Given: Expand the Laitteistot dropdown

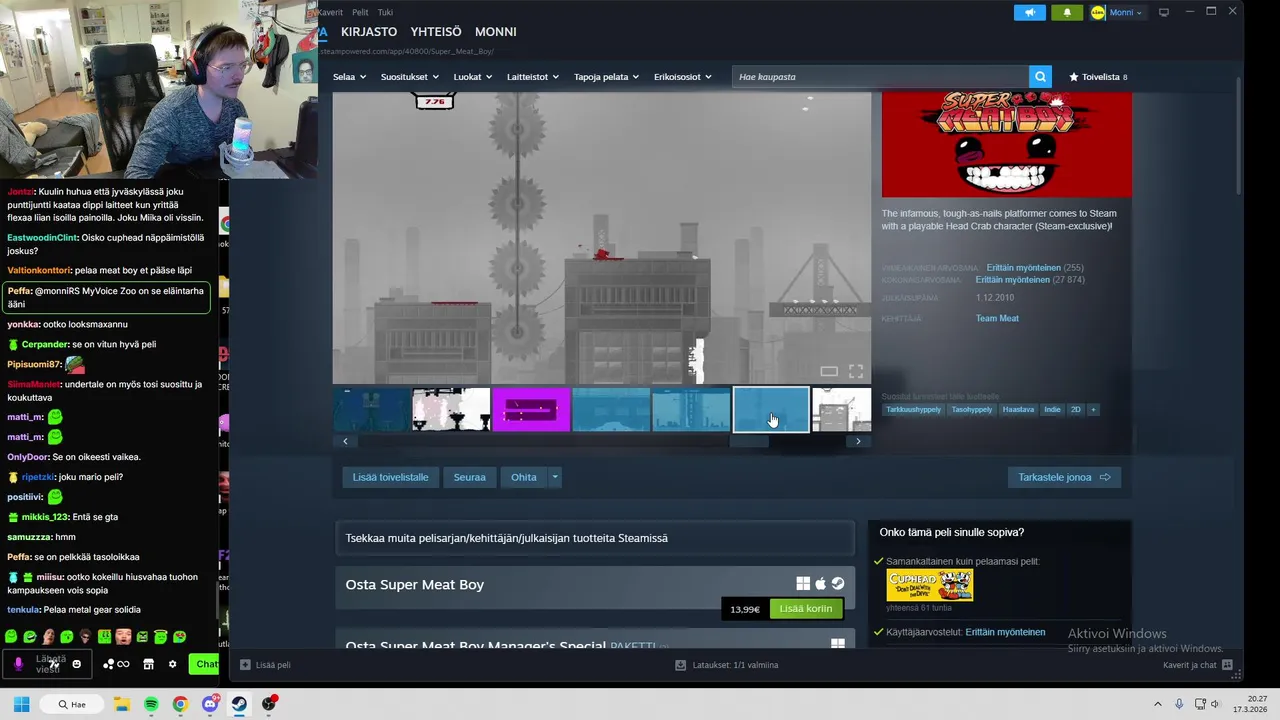Looking at the screenshot, I should click(533, 77).
